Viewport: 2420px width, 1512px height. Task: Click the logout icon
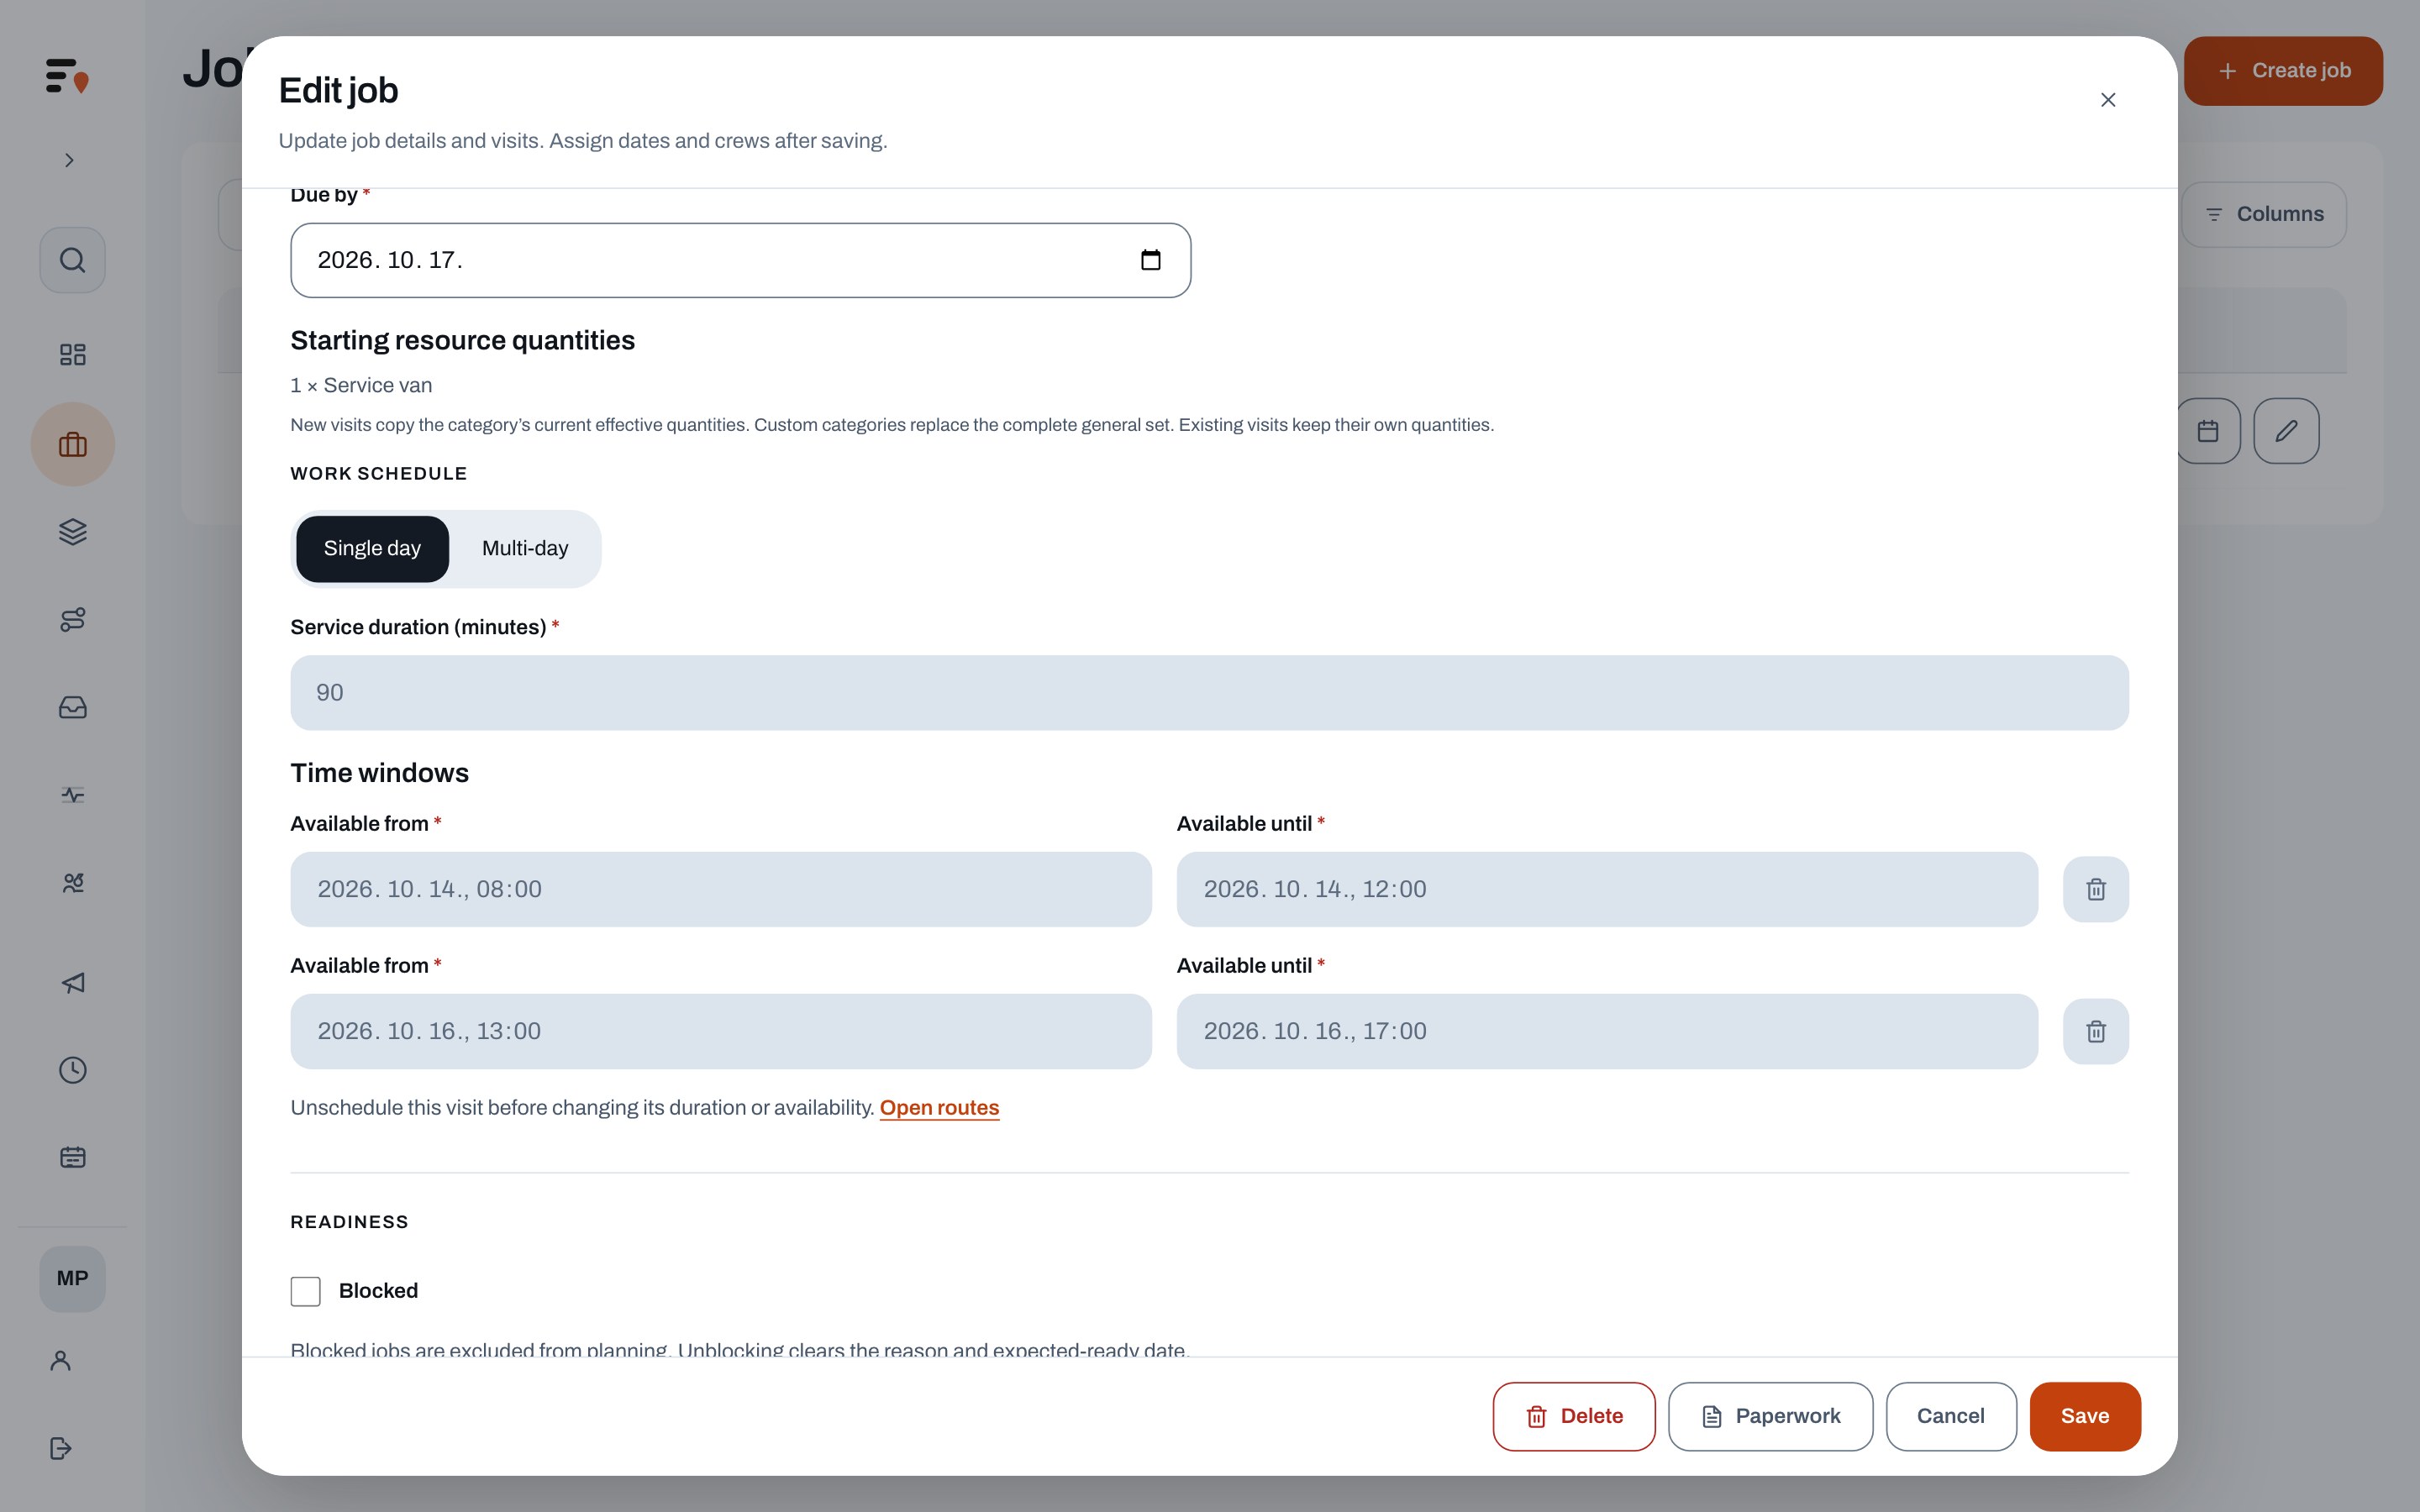[61, 1448]
